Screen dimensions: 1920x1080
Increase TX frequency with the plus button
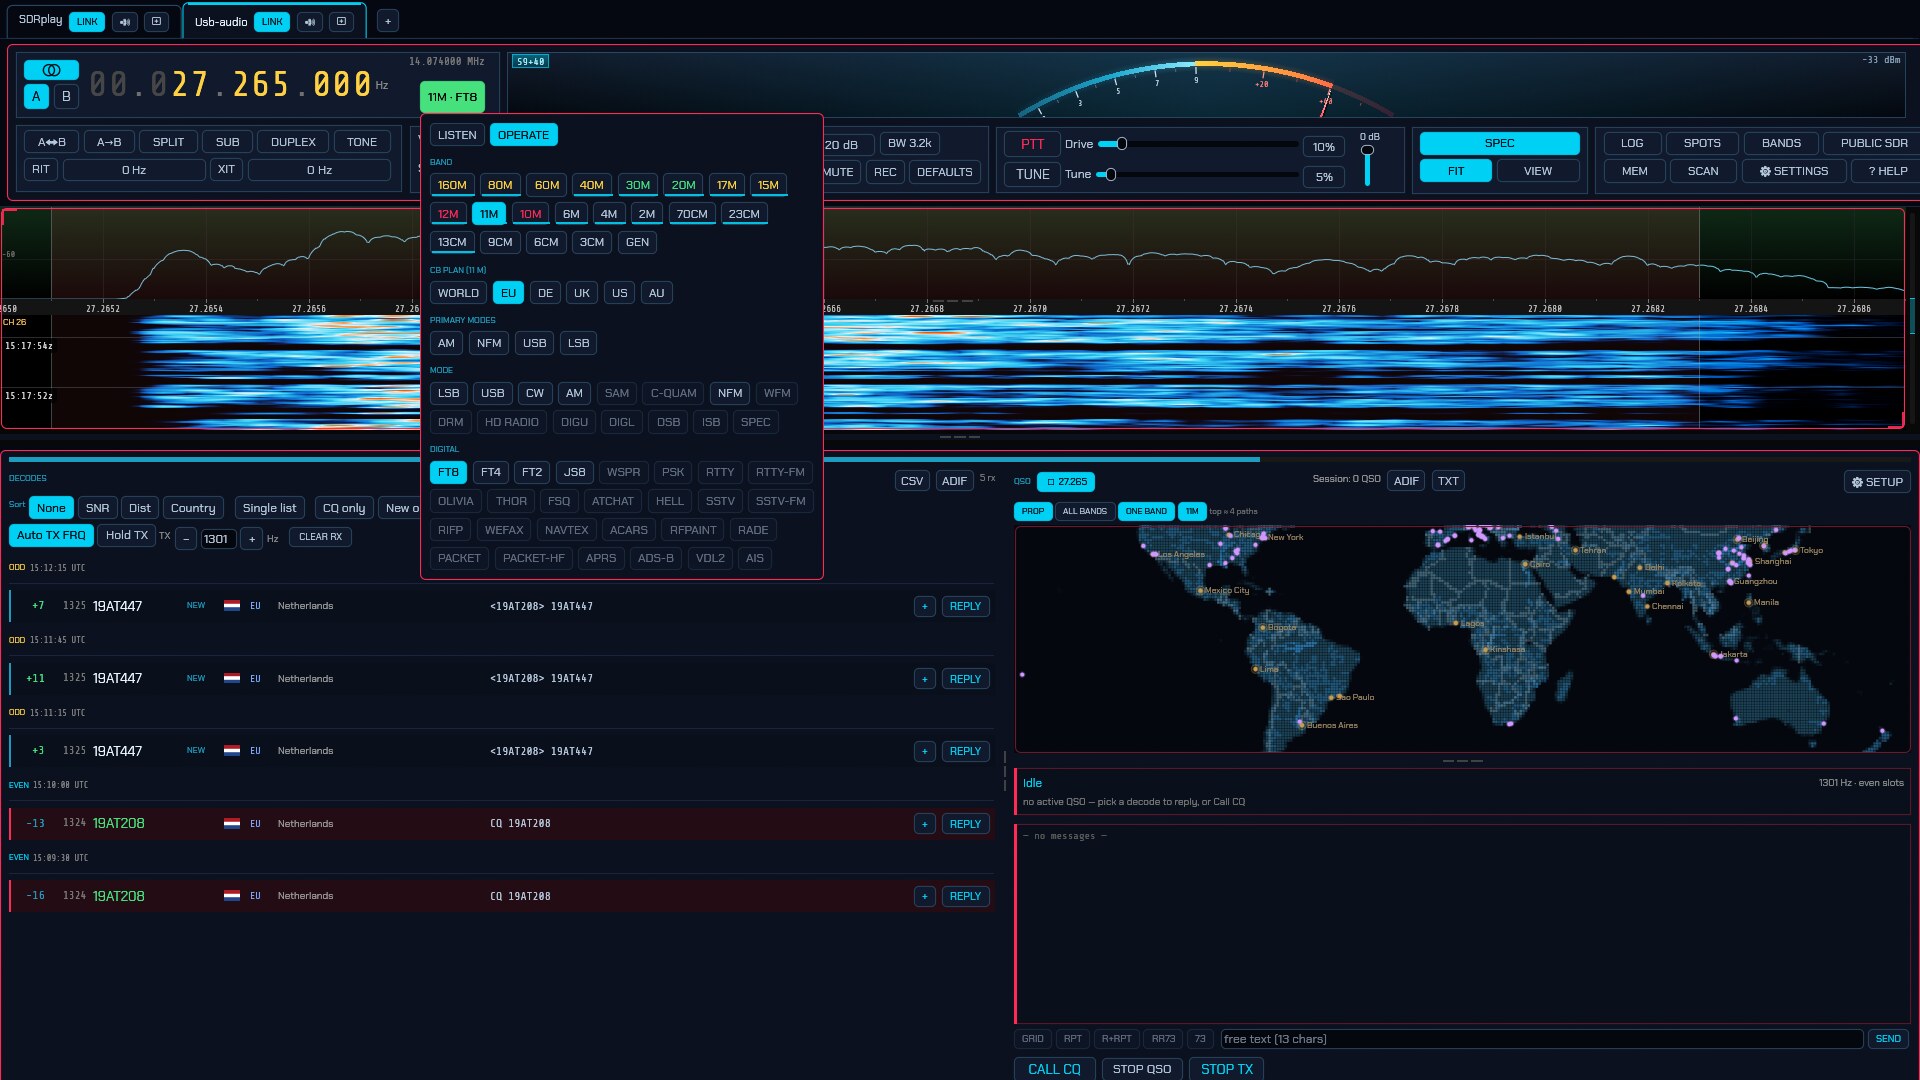pos(252,539)
